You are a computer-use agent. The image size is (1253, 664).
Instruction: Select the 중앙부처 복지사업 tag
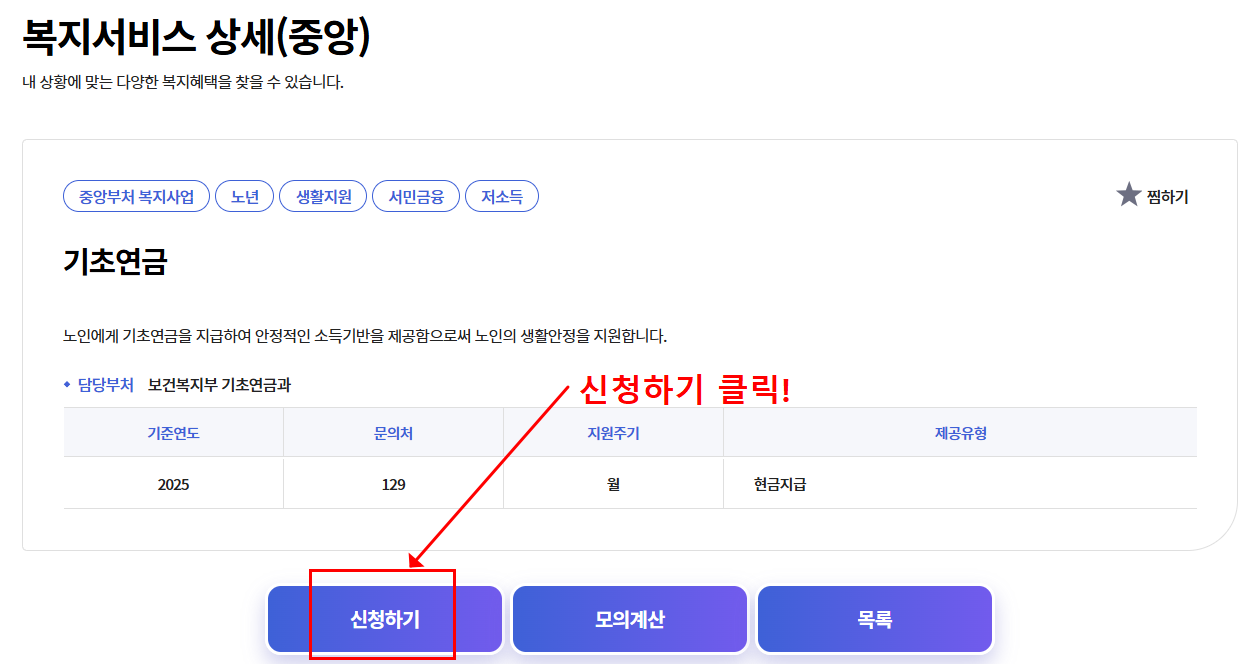click(x=135, y=196)
